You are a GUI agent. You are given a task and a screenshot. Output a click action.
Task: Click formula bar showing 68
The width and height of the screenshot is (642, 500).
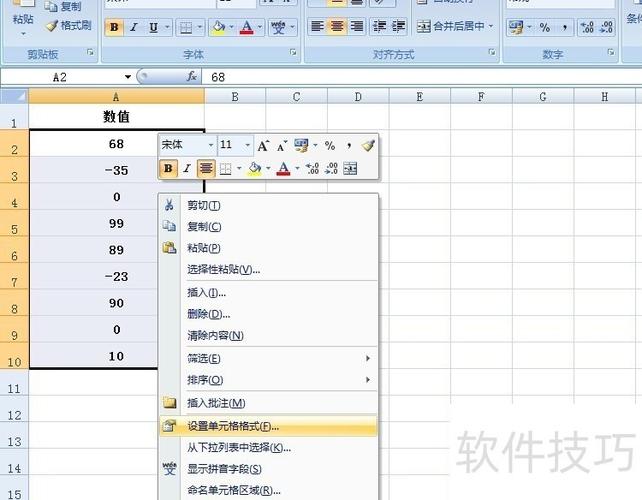click(422, 77)
